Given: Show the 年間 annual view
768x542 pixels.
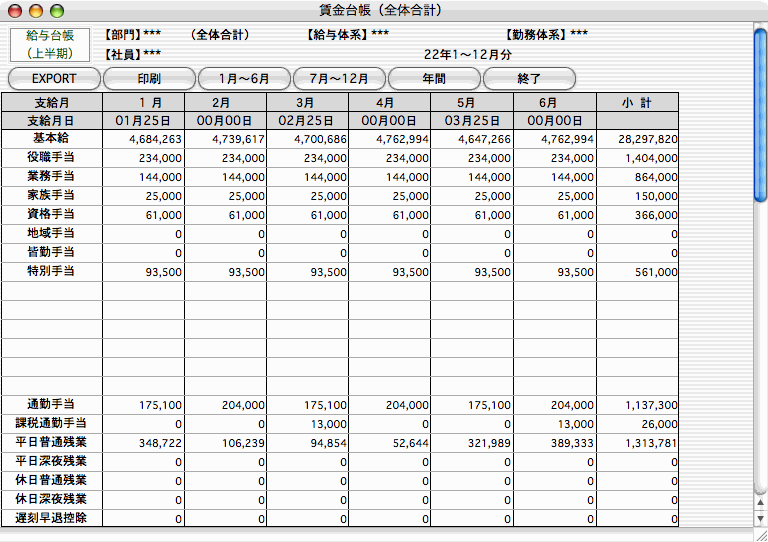Looking at the screenshot, I should (x=434, y=78).
